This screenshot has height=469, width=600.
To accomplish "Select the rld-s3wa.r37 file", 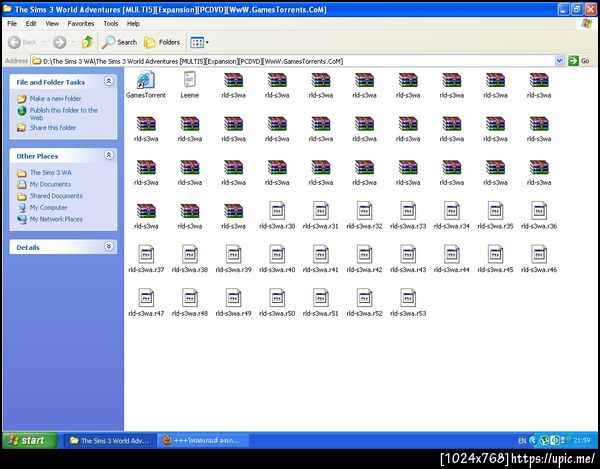I will [x=146, y=259].
